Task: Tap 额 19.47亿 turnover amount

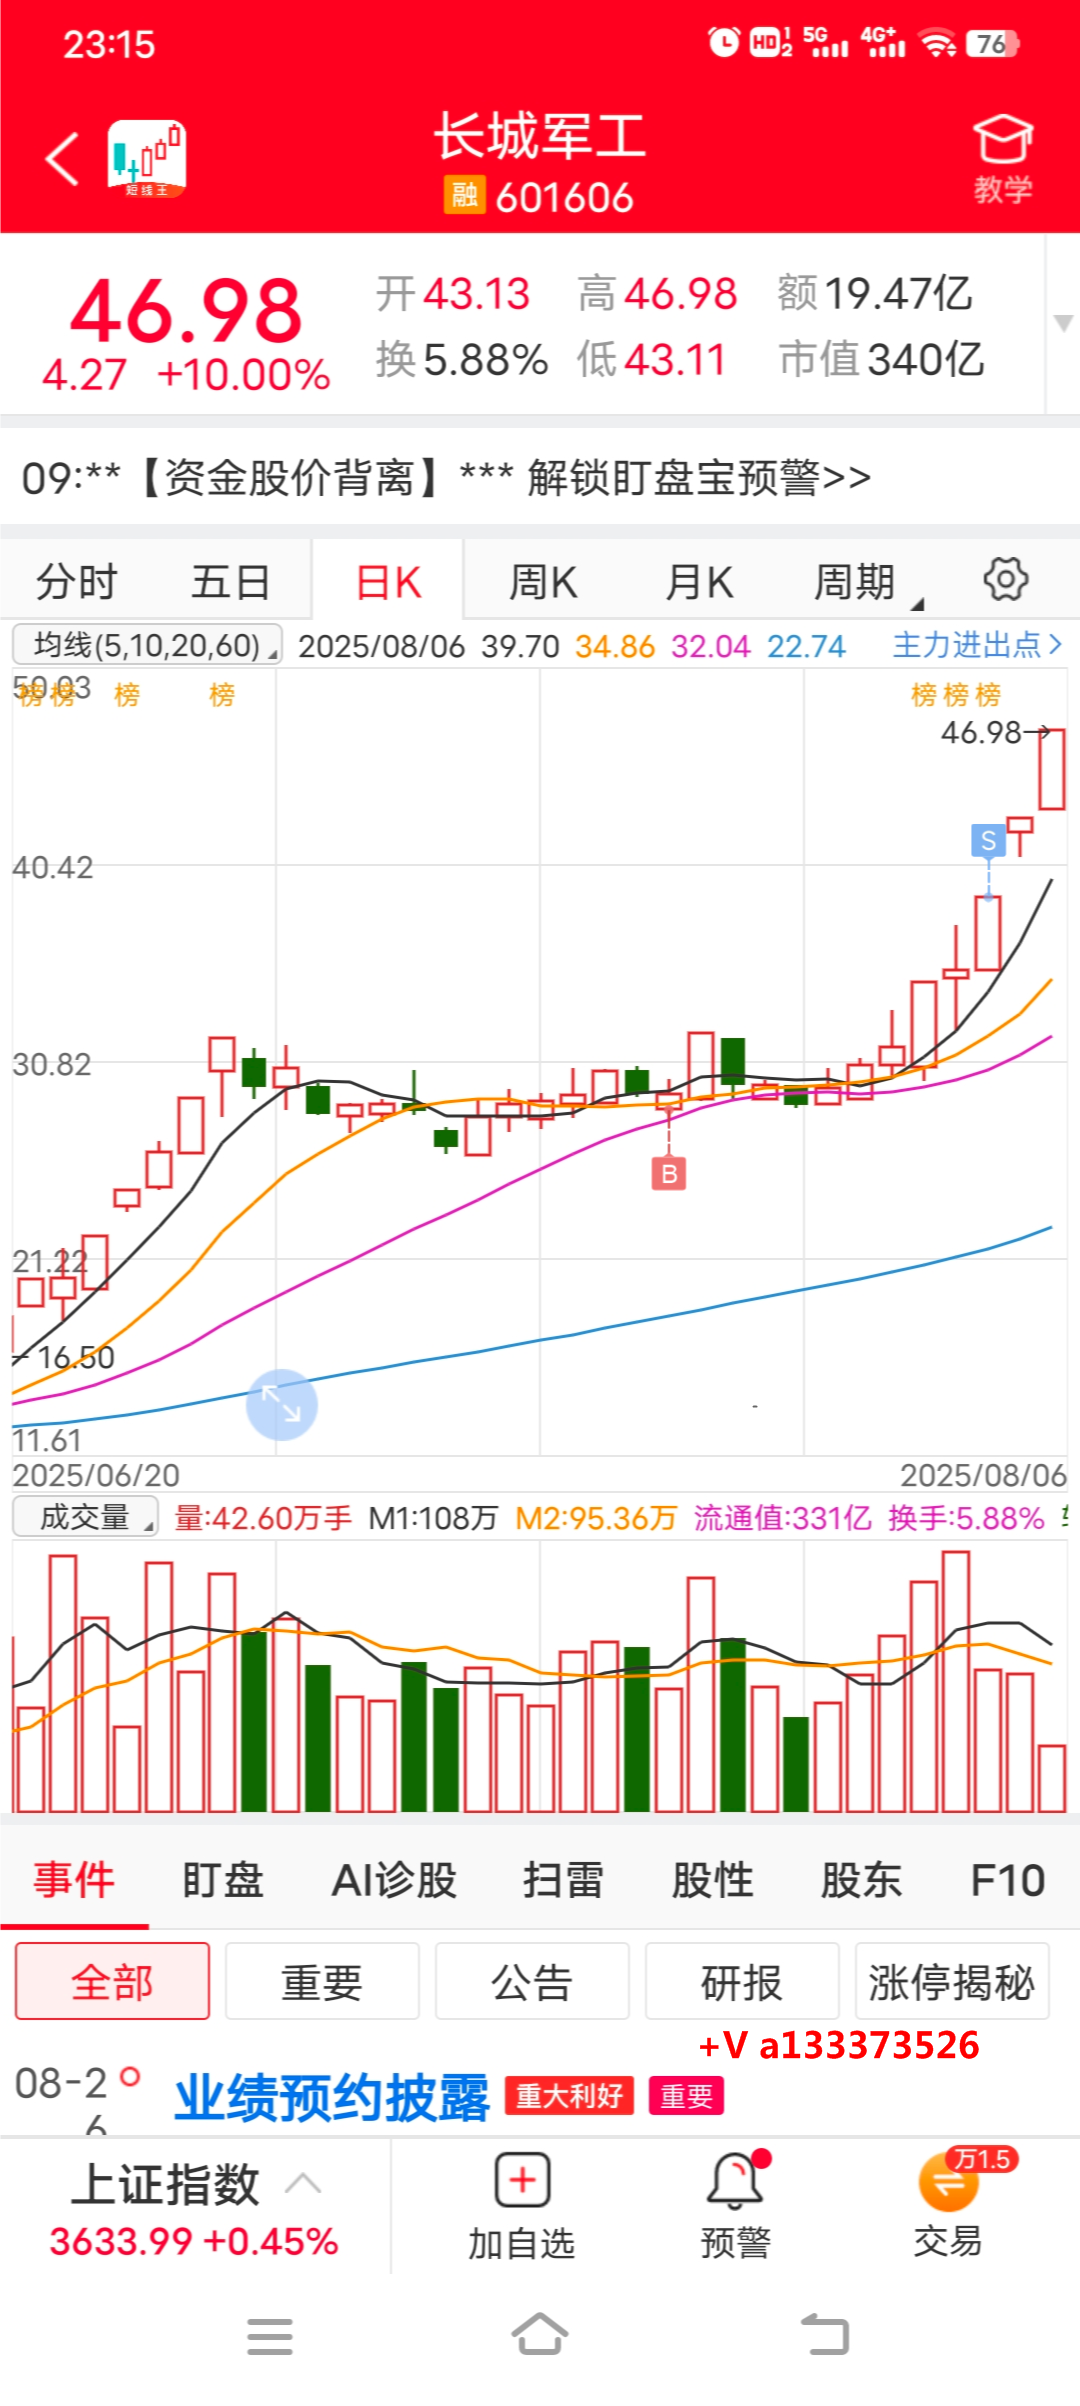Action: (875, 293)
